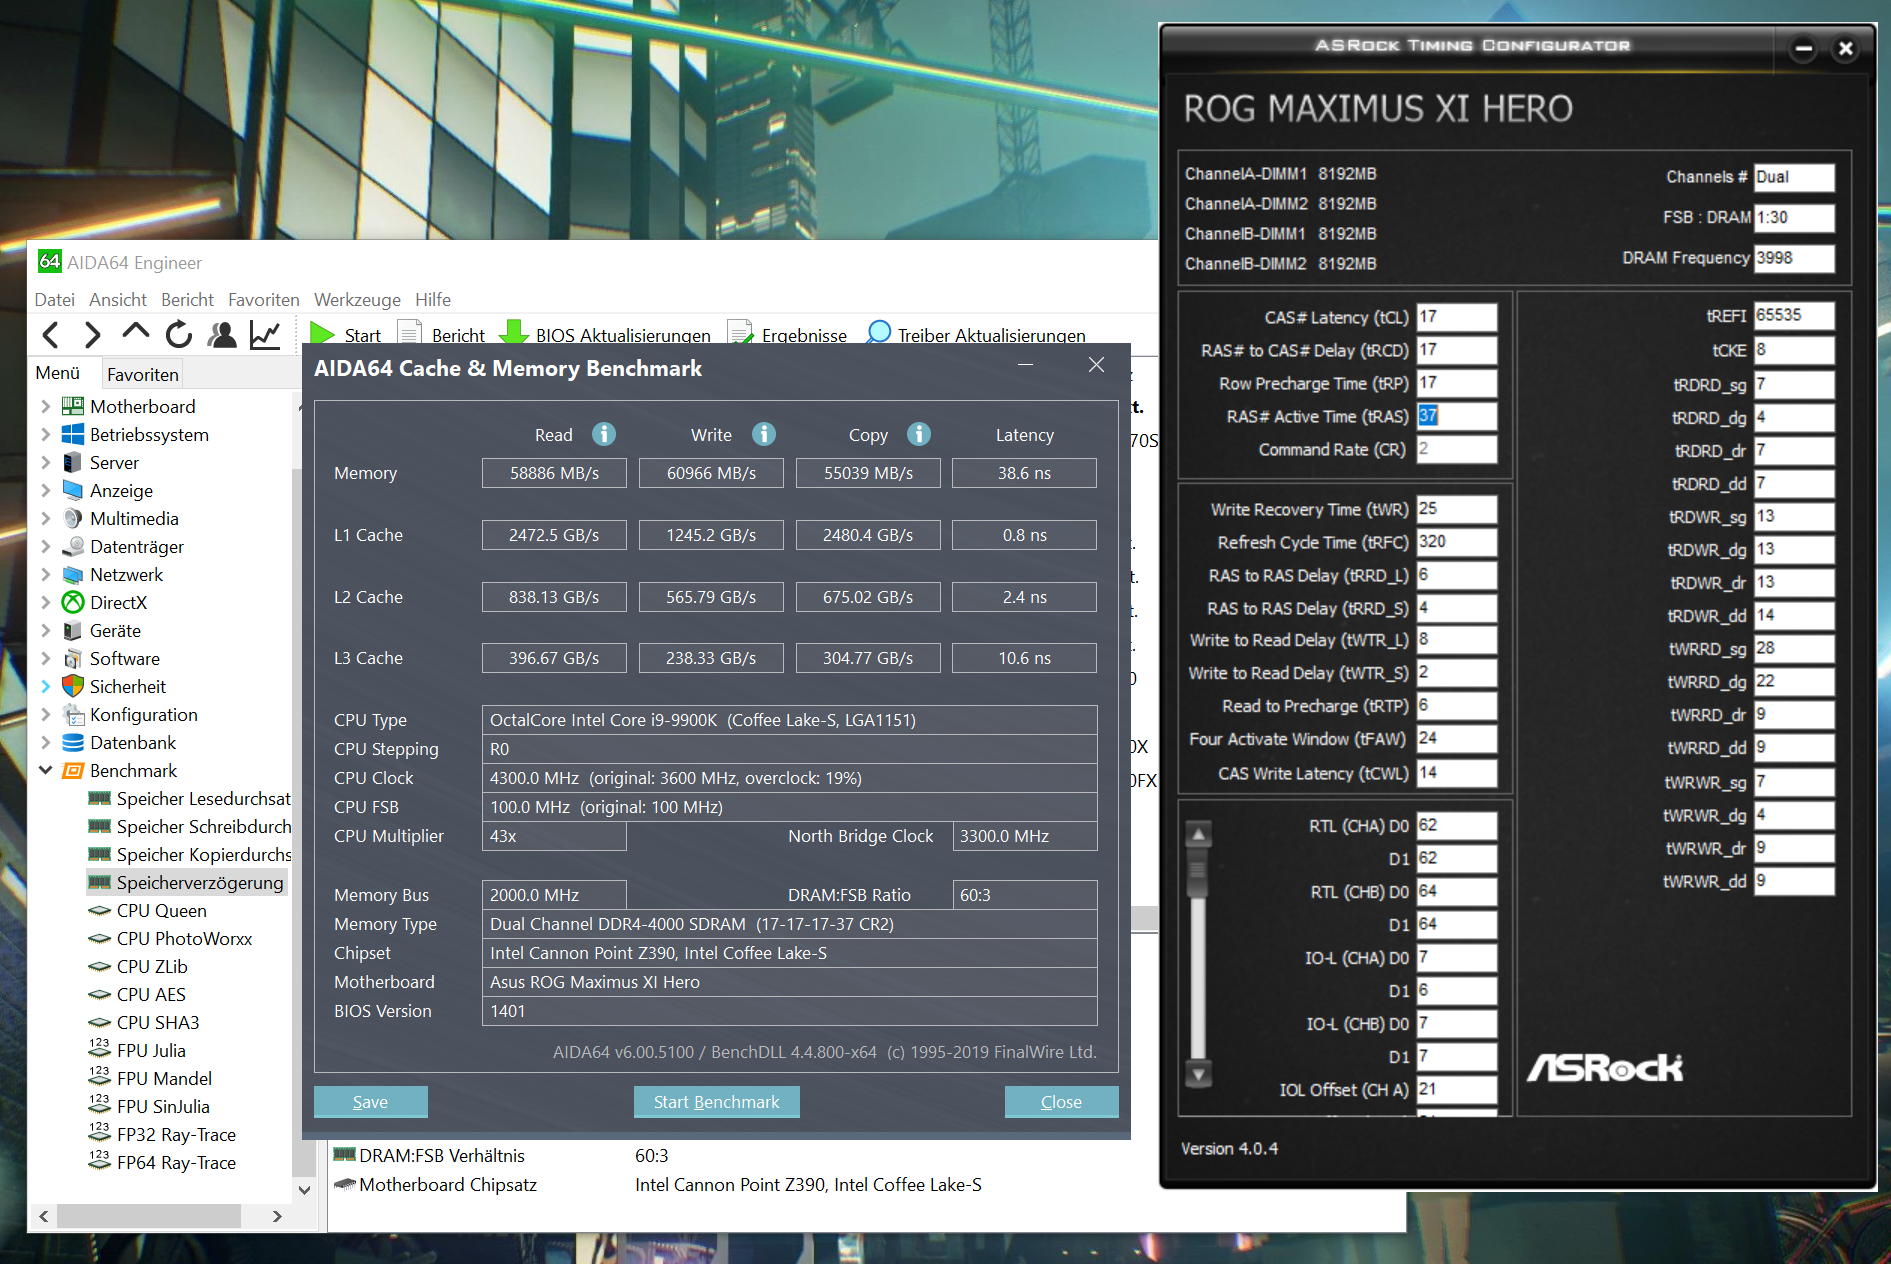Open the Favoriten menu
The height and width of the screenshot is (1264, 1891).
pyautogui.click(x=264, y=300)
